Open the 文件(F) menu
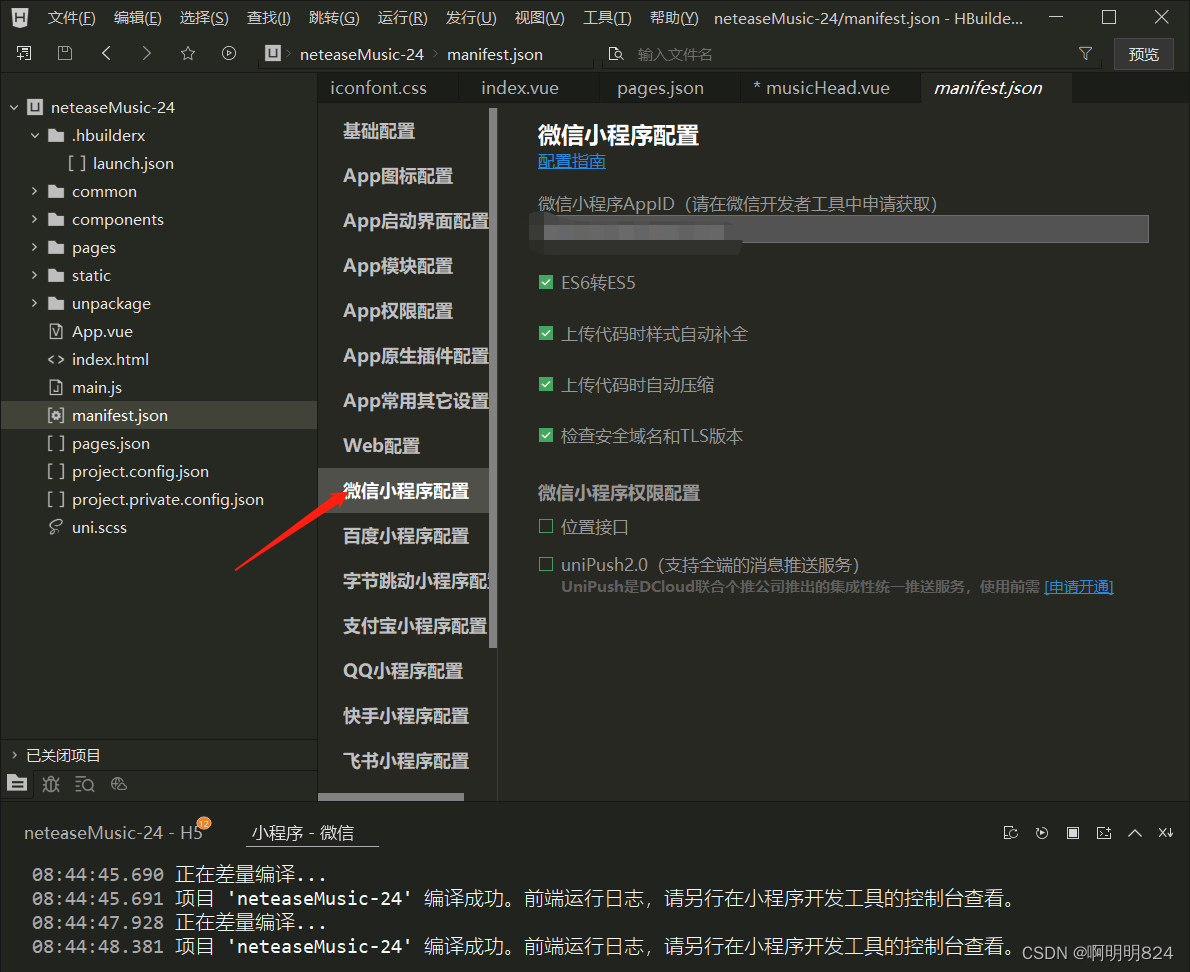The width and height of the screenshot is (1190, 972). 71,17
